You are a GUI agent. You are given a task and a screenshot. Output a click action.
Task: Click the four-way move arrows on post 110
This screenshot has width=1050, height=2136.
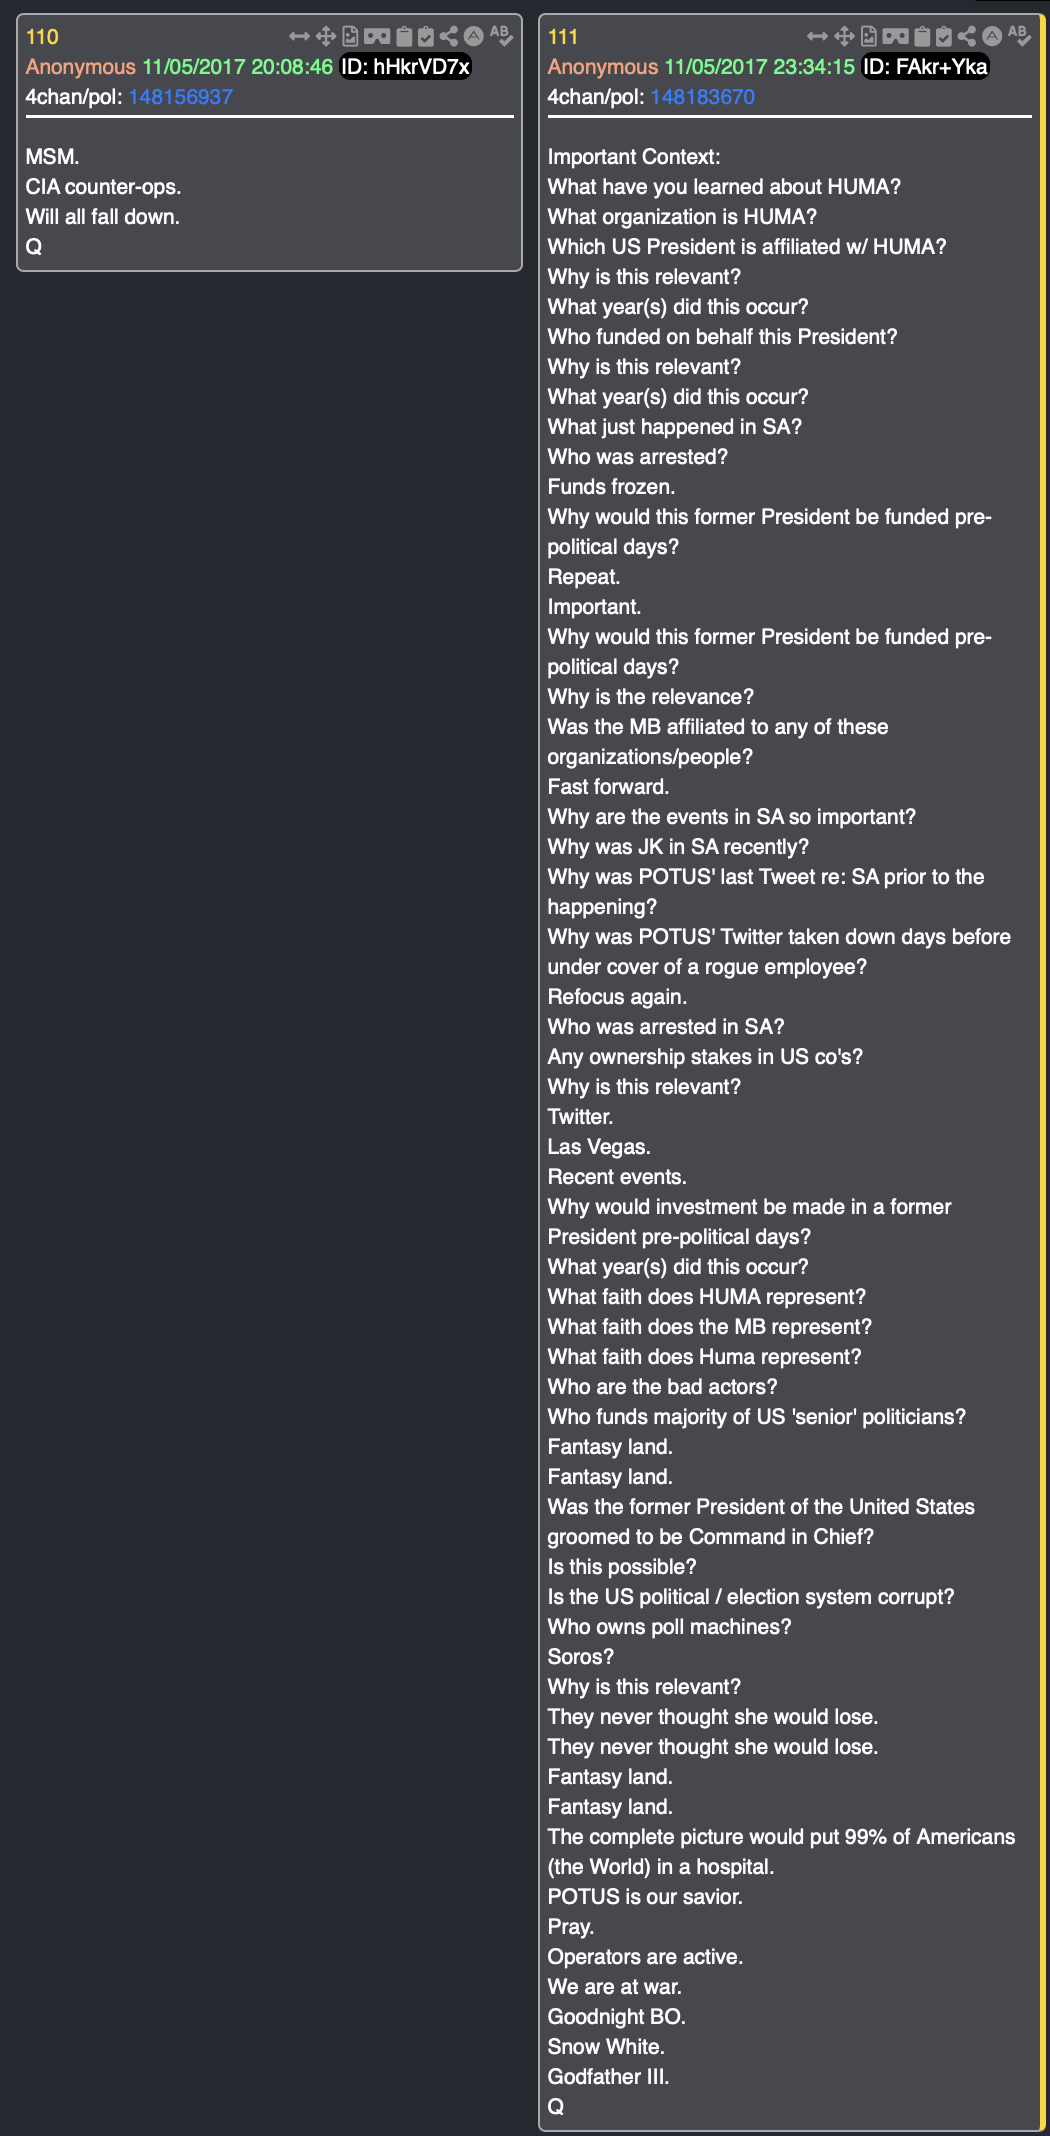coord(325,37)
